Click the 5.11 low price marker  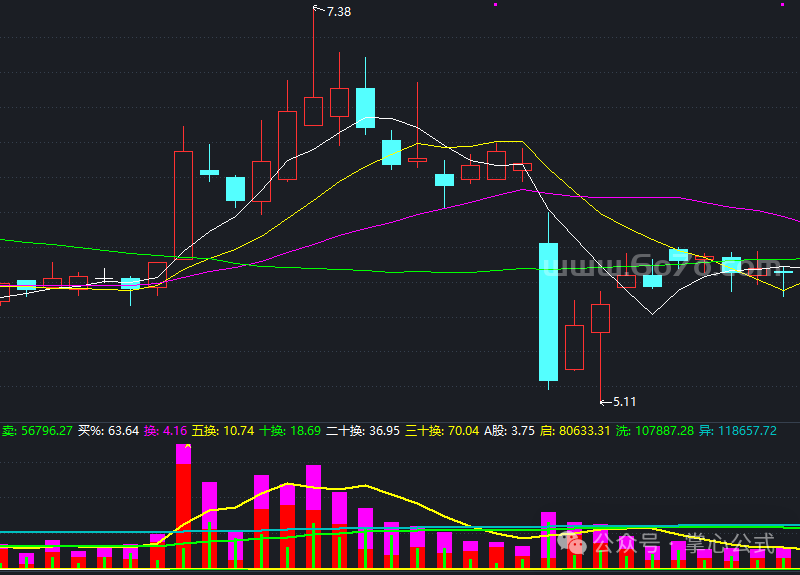[x=624, y=401]
